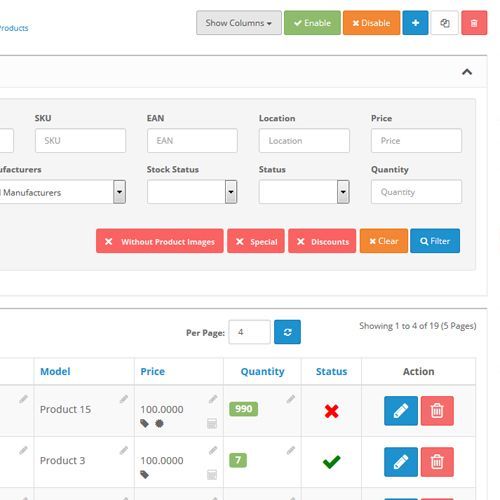This screenshot has height=500, width=500.
Task: Toggle the Discounts filter button
Action: pos(322,241)
